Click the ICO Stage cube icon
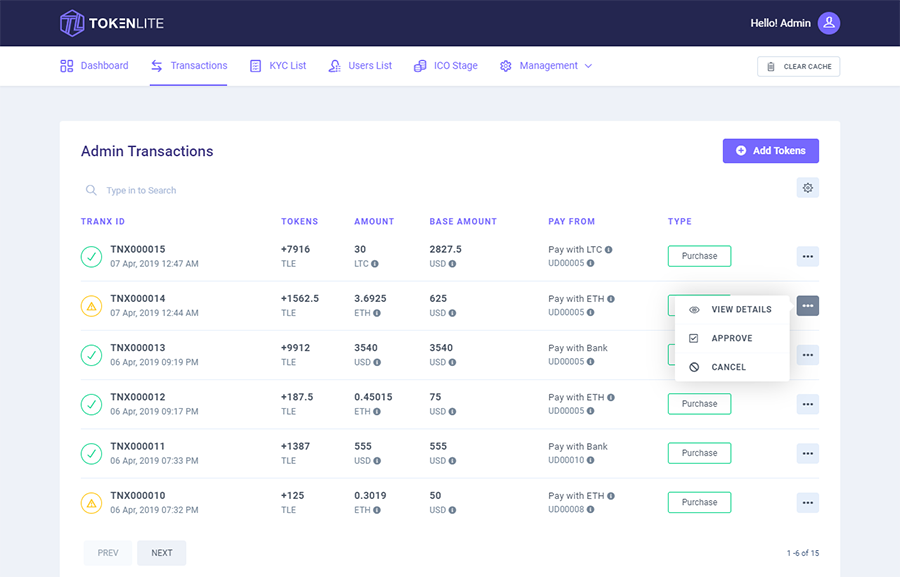 pos(420,65)
